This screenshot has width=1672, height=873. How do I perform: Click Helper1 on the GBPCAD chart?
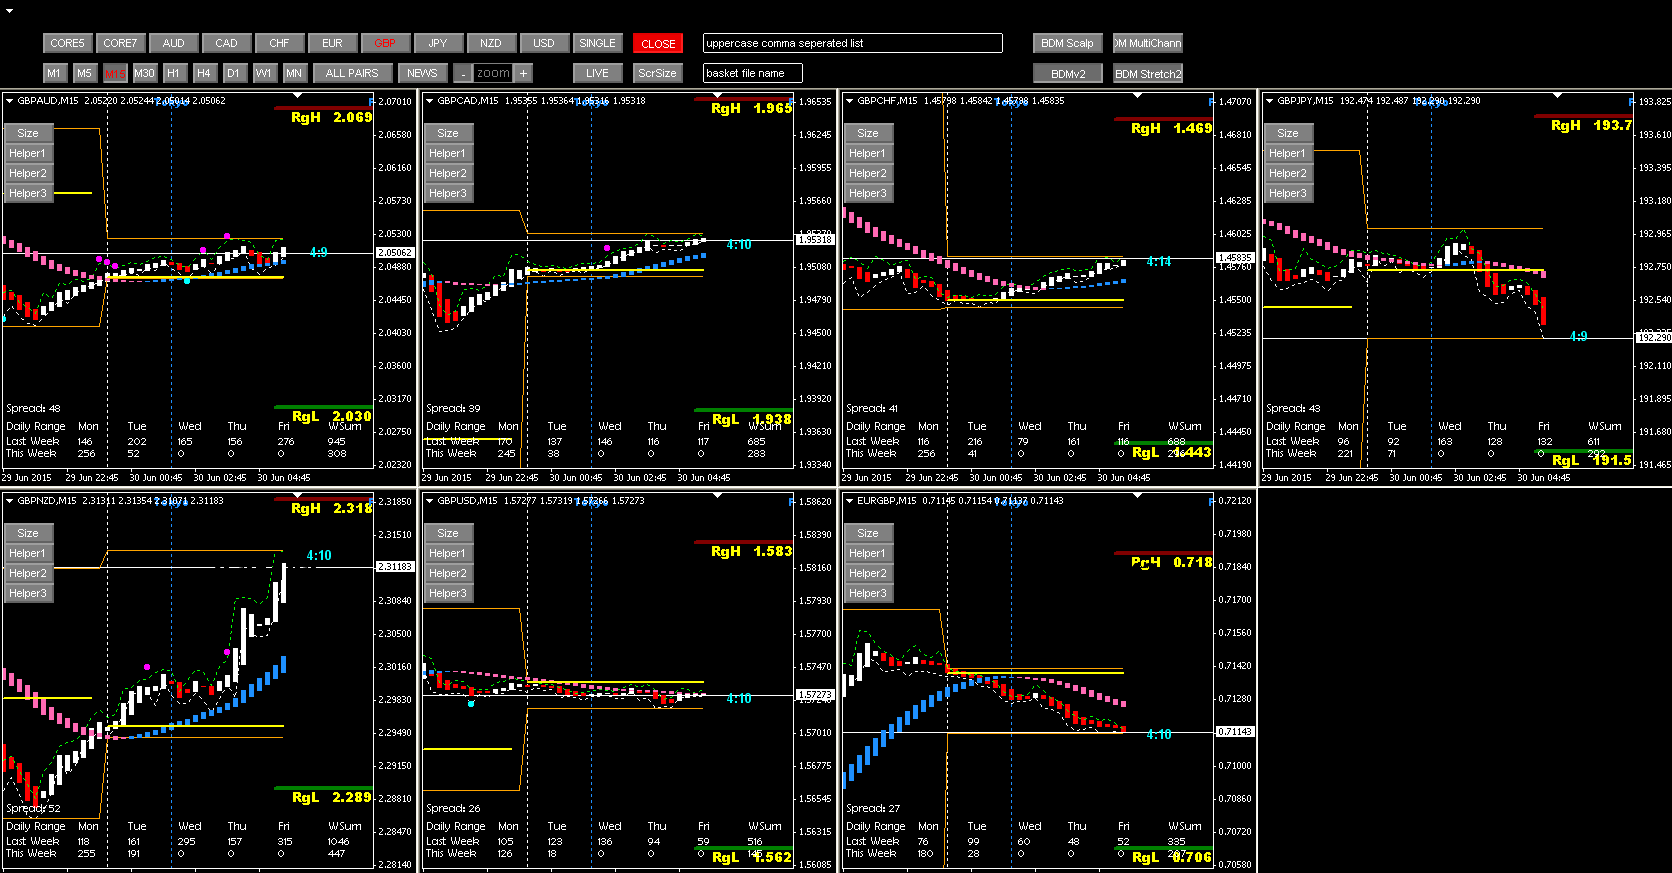(x=448, y=153)
